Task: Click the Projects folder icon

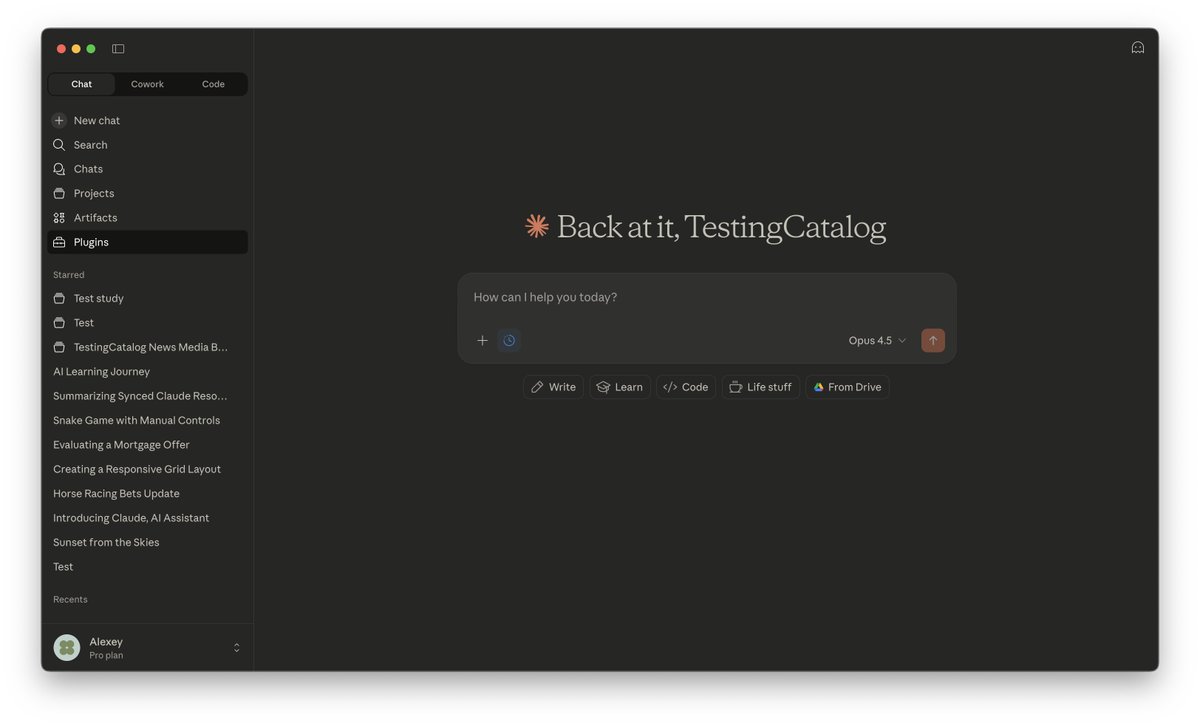Action: click(59, 193)
